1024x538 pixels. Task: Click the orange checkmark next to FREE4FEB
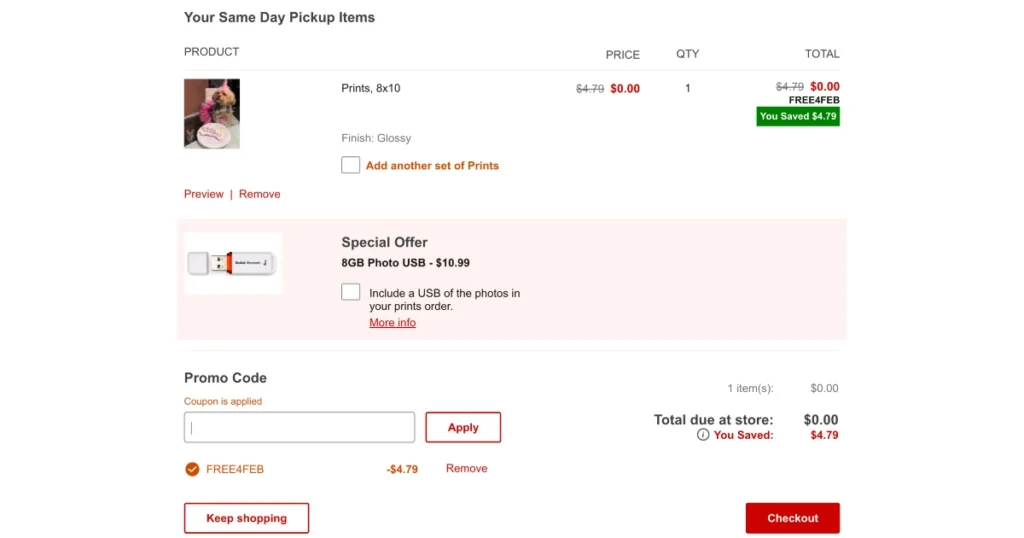pos(192,469)
